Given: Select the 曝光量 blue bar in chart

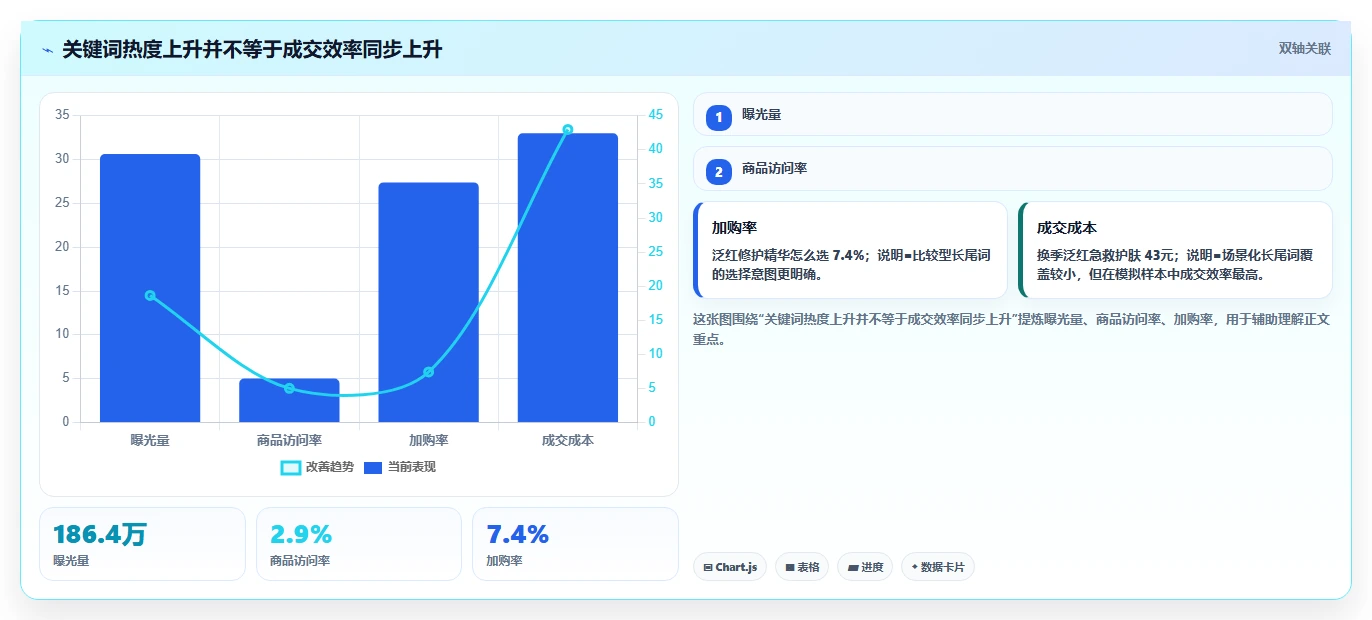Looking at the screenshot, I should [150, 288].
